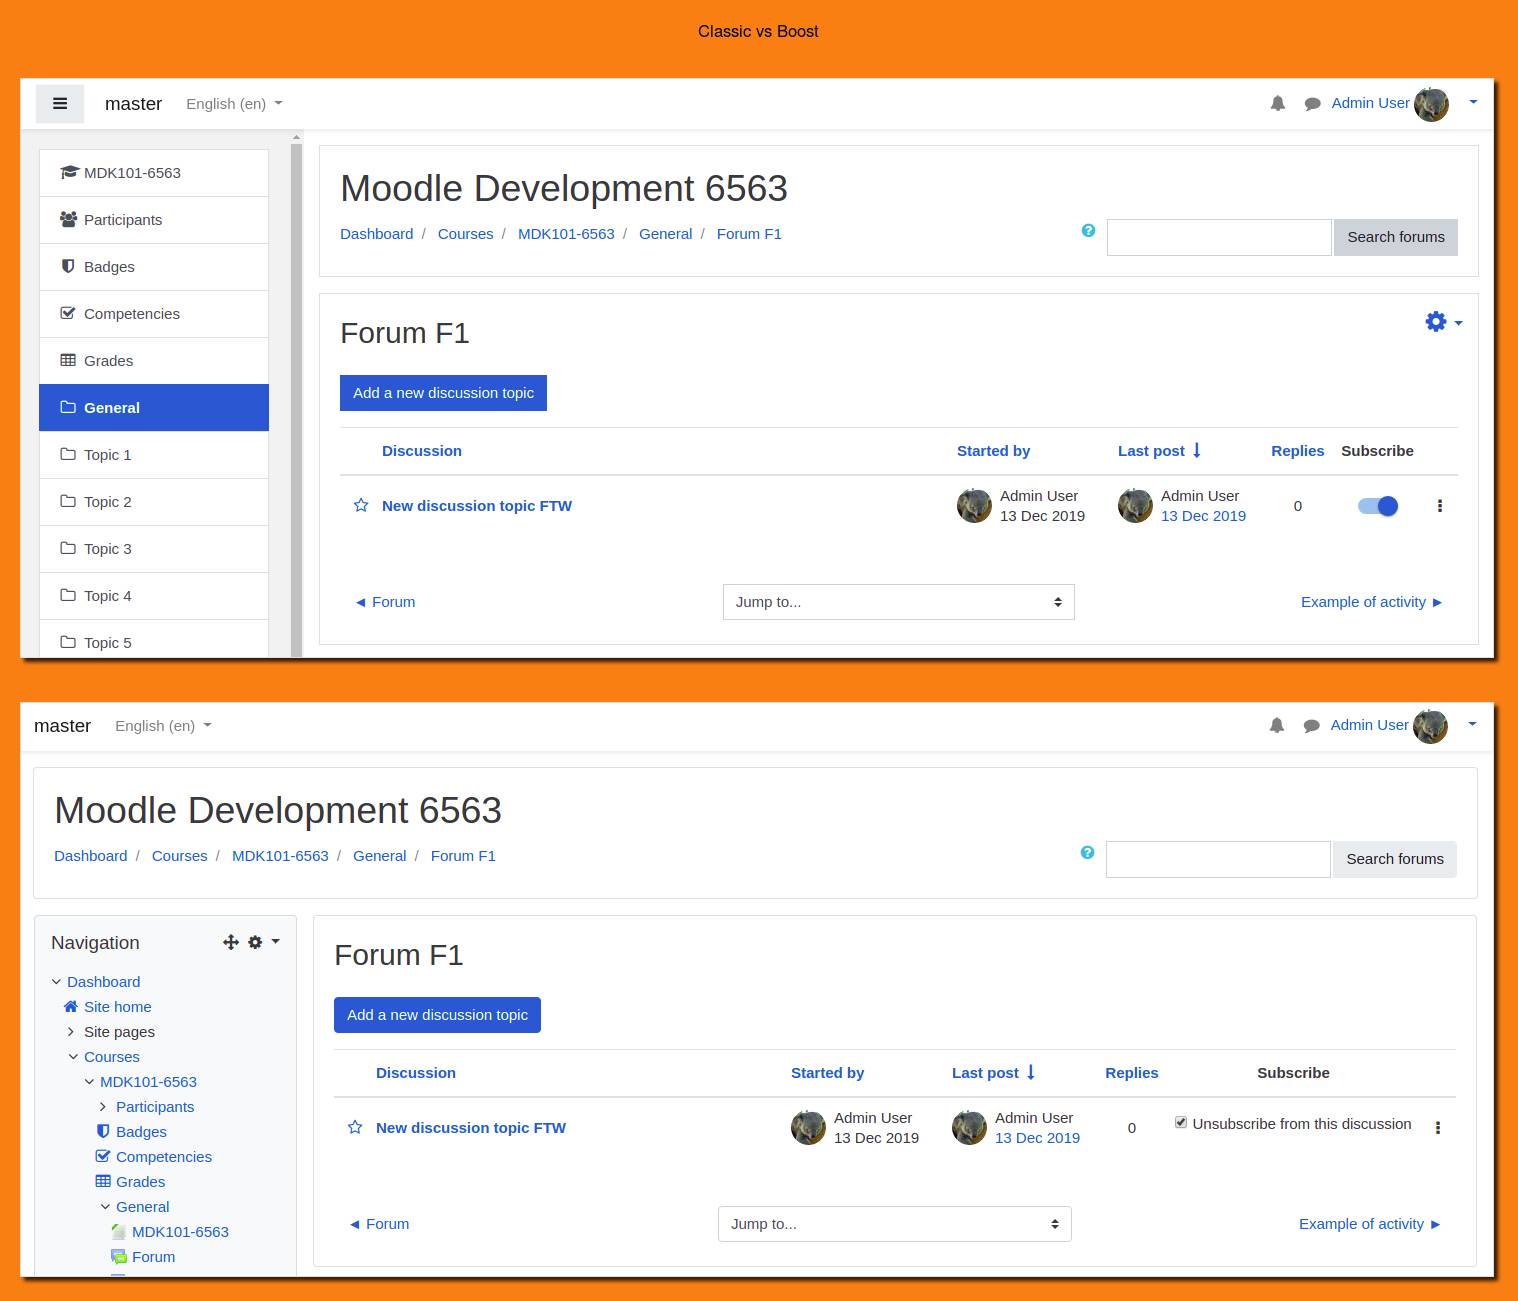This screenshot has height=1301, width=1518.
Task: Open notifications bell in Boost header
Action: [1278, 103]
